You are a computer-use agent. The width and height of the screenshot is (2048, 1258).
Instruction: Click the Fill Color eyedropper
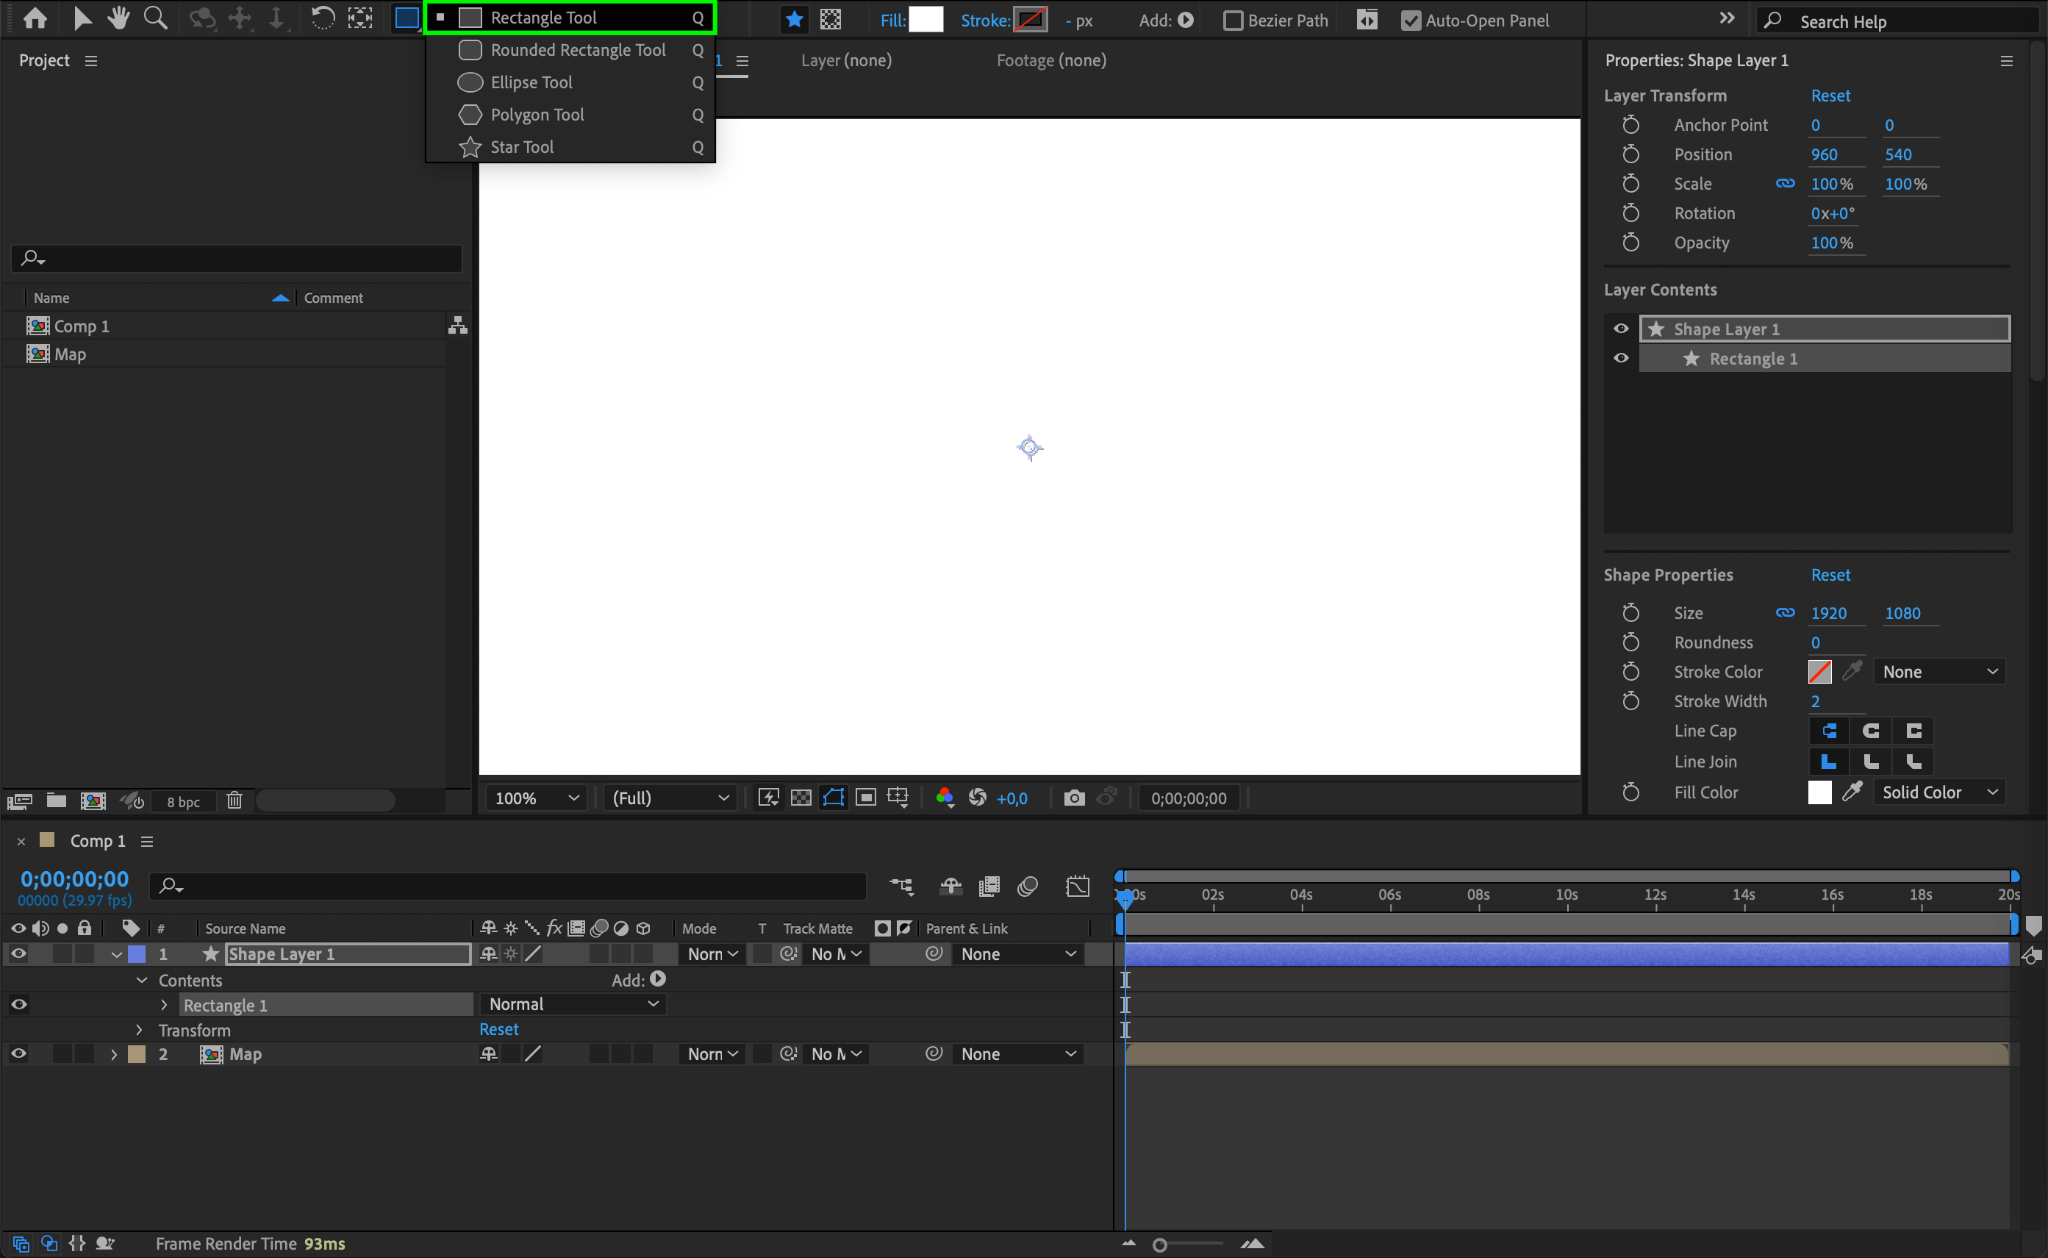pyautogui.click(x=1852, y=792)
